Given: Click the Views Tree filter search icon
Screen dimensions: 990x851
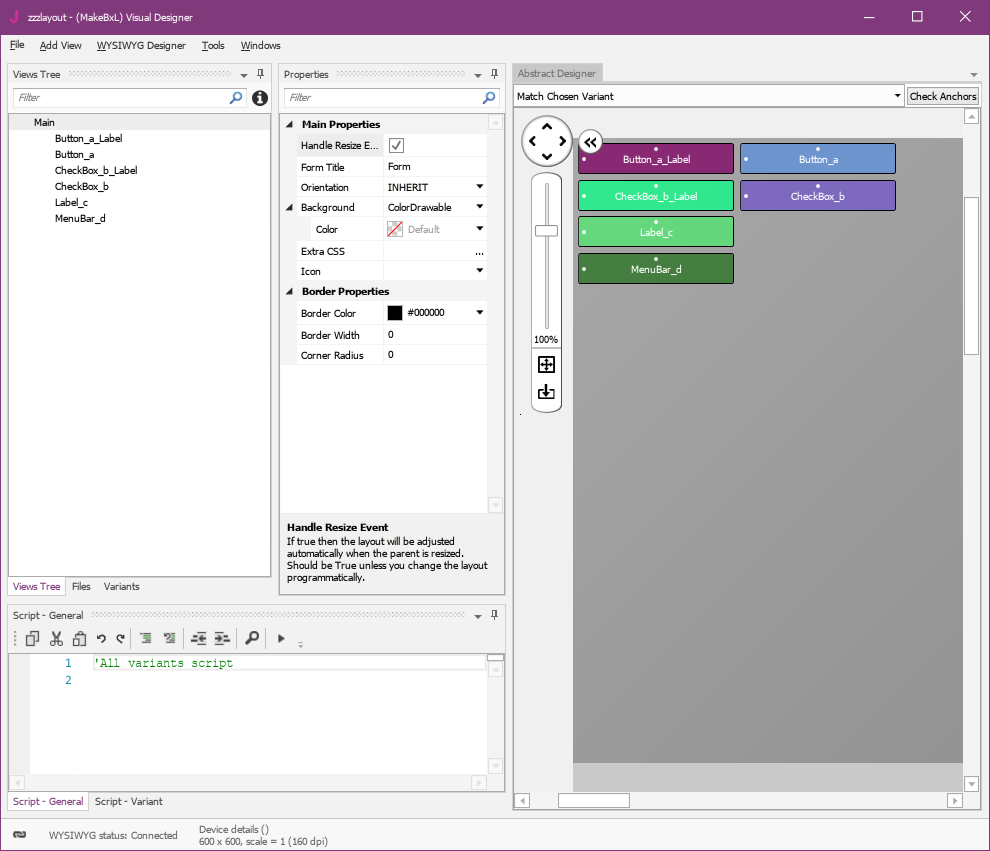Looking at the screenshot, I should coord(236,97).
